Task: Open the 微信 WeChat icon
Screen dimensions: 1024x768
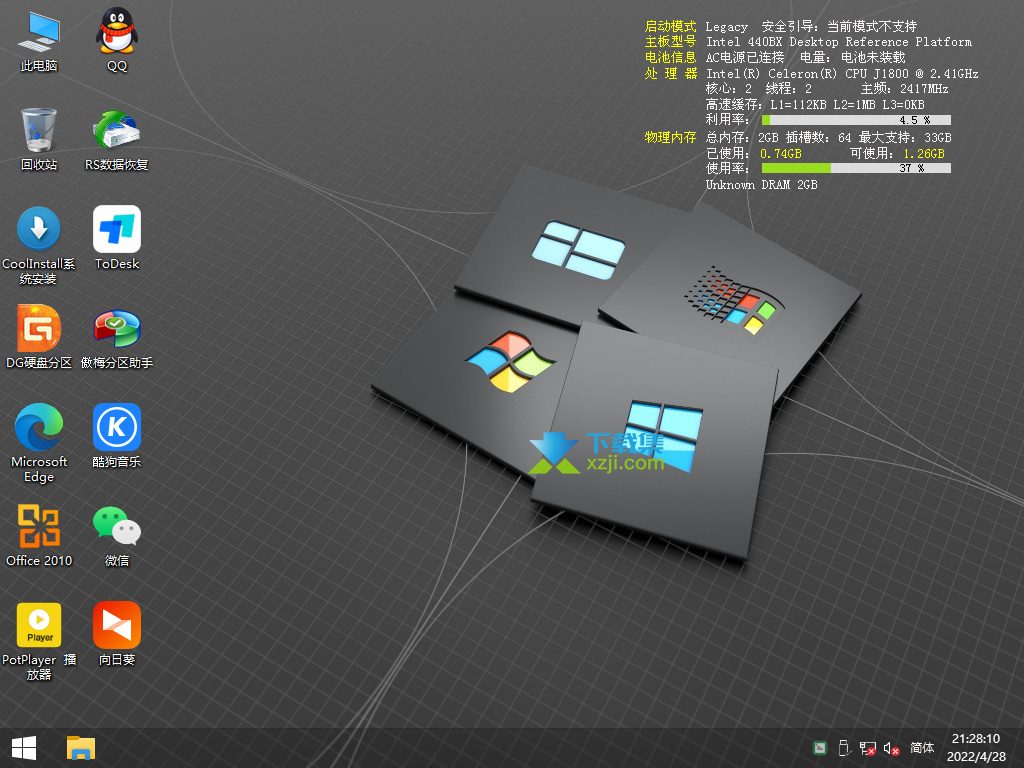Action: tap(117, 536)
